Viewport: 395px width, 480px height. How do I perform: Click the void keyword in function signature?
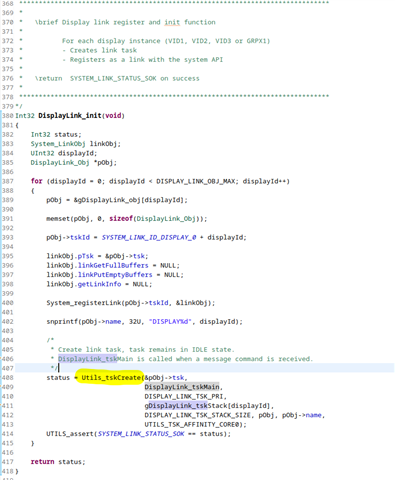(x=113, y=116)
